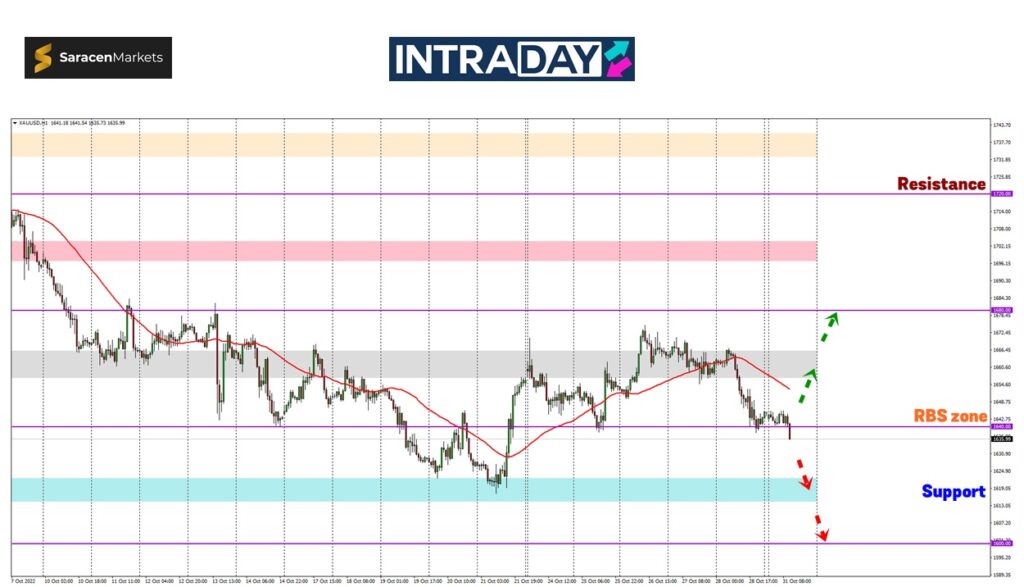Screen dimensions: 1024x587
Task: Click the pink shaded zone rectangle
Action: coord(413,250)
